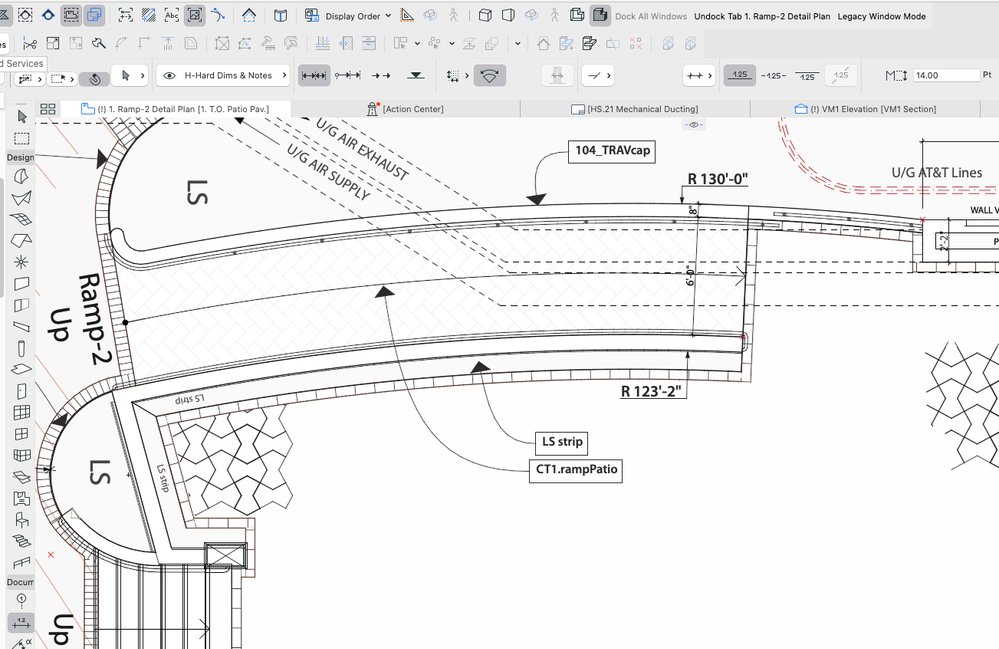
Task: Click Legacy Window Mode button
Action: point(881,16)
